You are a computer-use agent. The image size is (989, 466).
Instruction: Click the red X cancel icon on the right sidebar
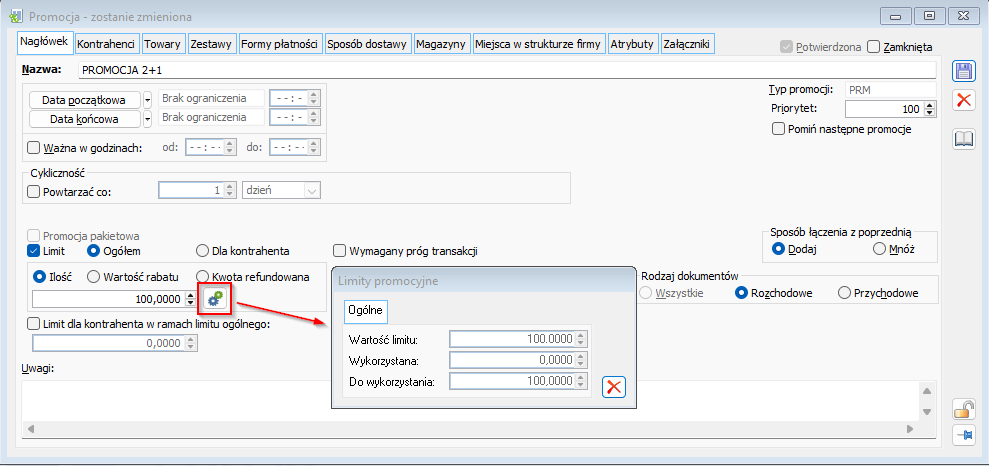(963, 100)
